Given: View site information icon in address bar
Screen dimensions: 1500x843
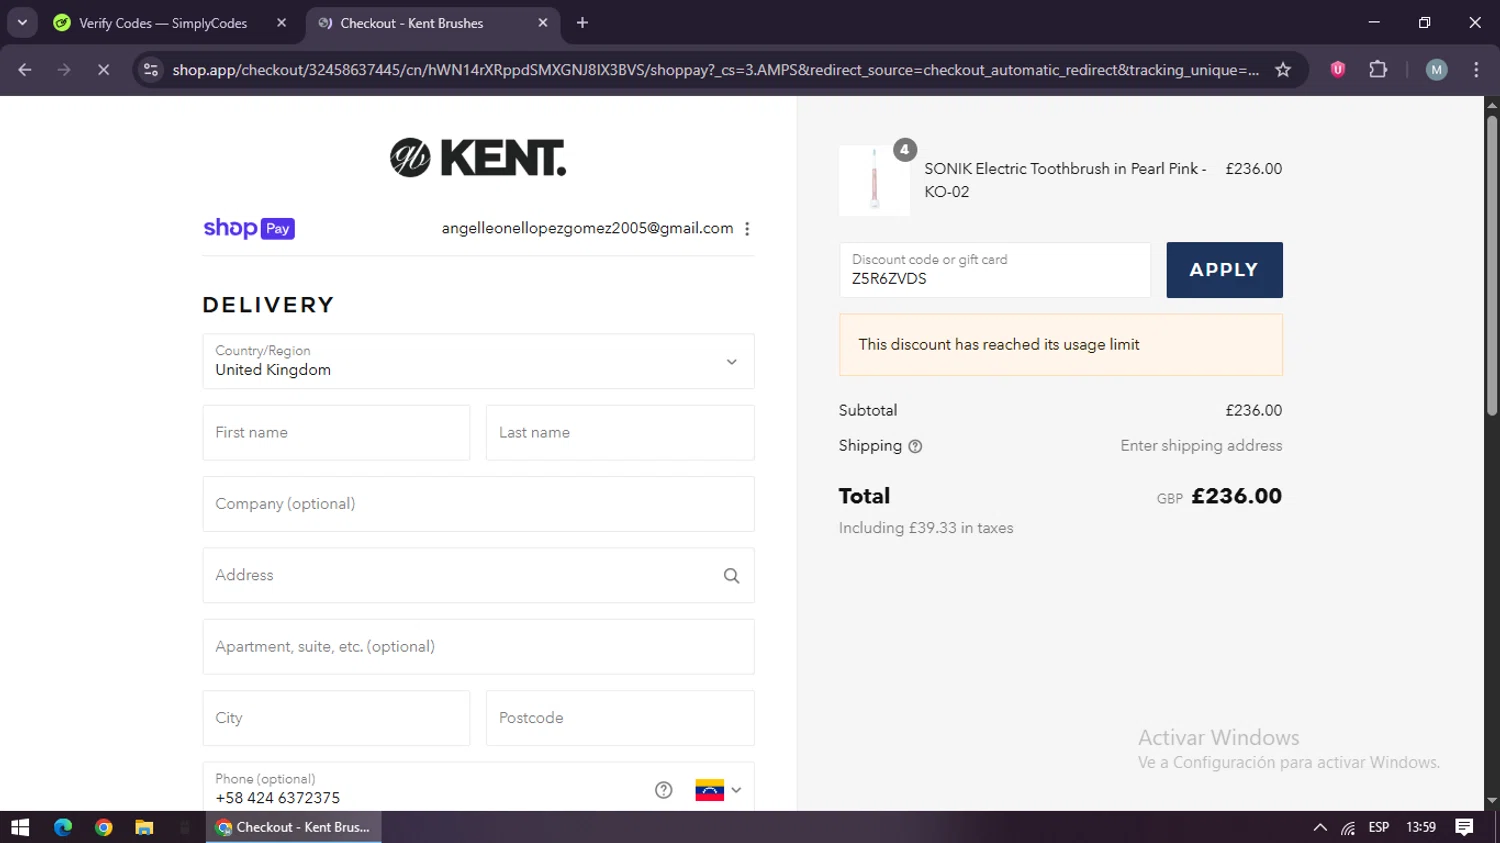Looking at the screenshot, I should tap(151, 70).
